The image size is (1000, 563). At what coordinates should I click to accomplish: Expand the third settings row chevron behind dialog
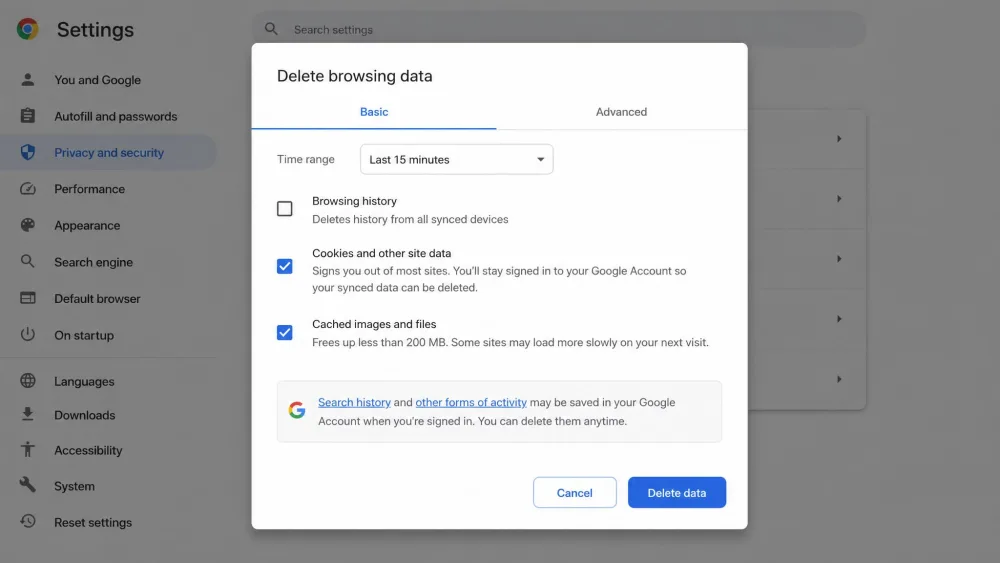839,259
